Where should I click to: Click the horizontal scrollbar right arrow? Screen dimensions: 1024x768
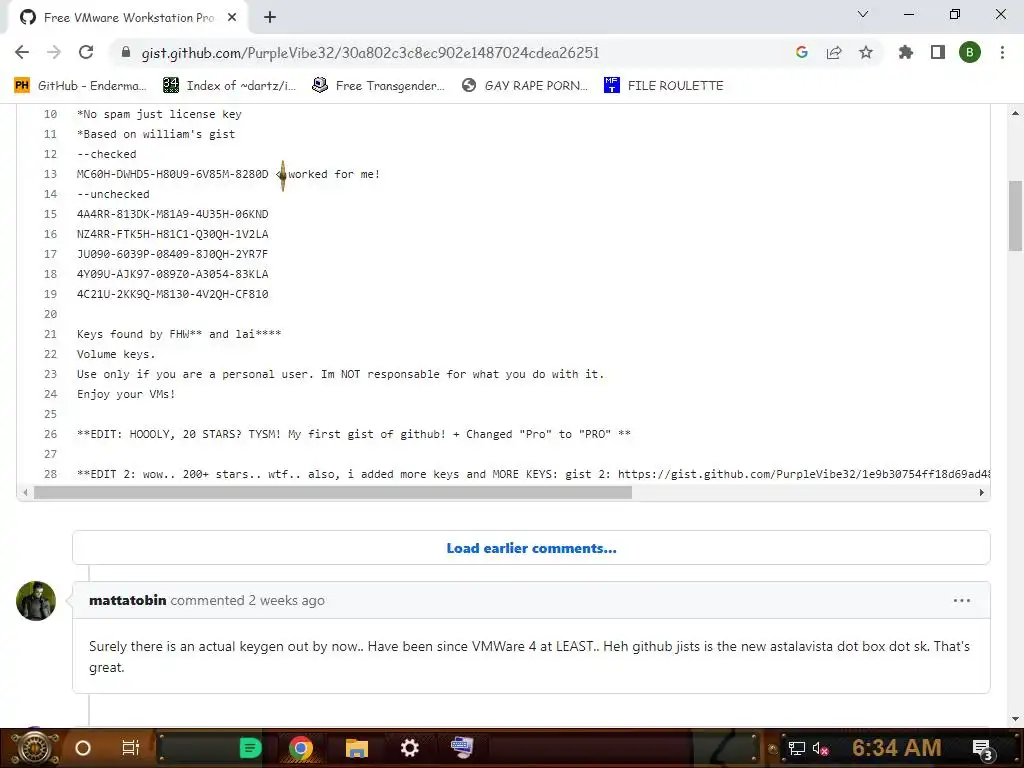click(x=982, y=492)
